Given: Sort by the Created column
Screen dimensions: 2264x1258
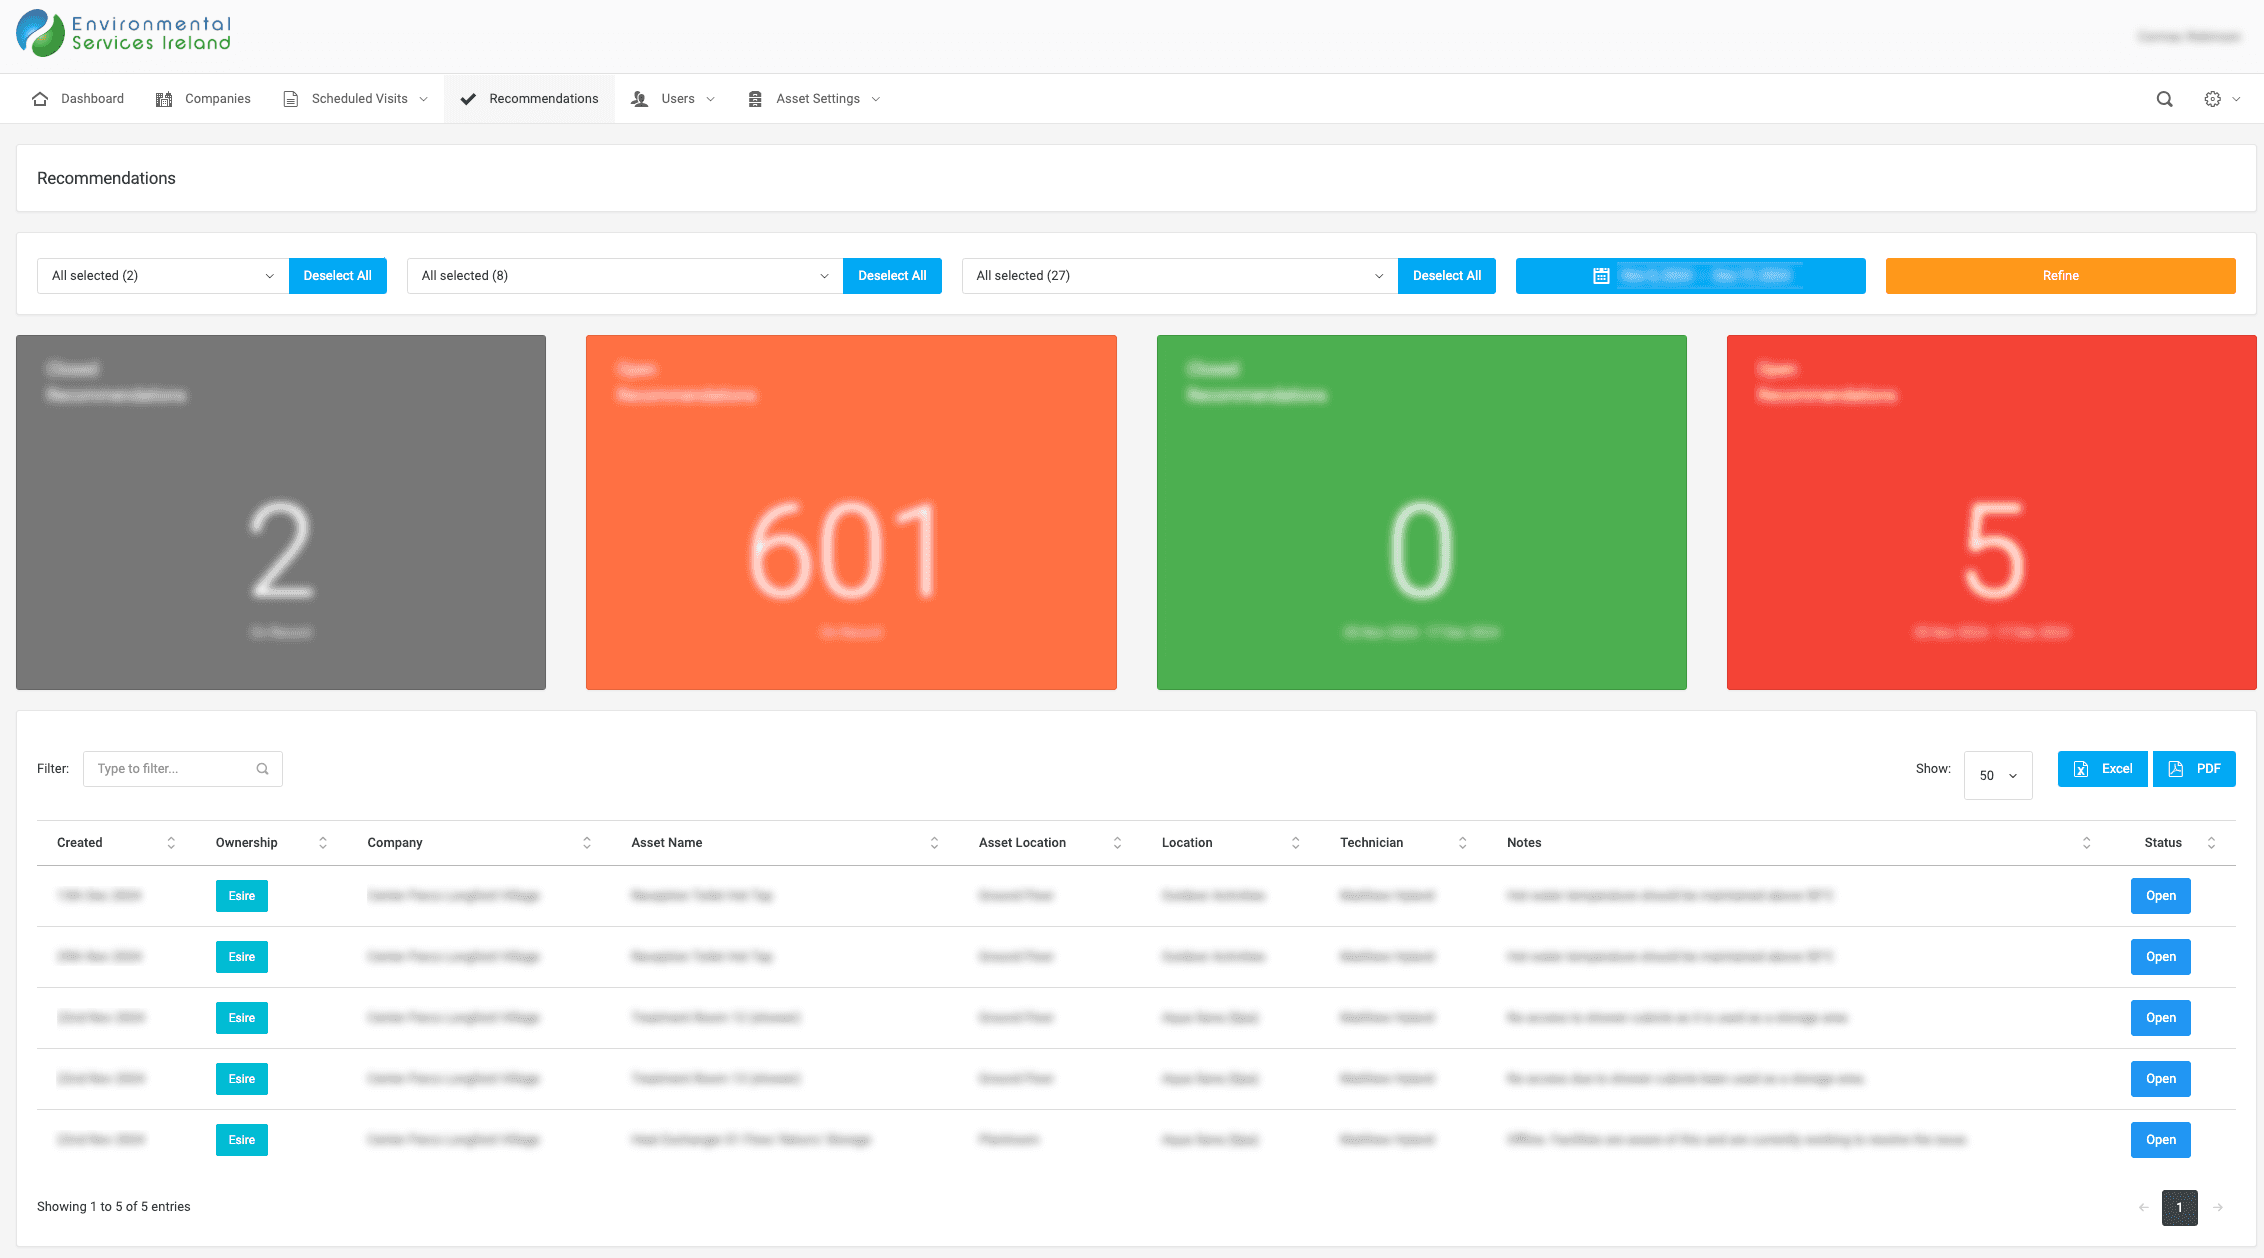Looking at the screenshot, I should click(x=116, y=843).
